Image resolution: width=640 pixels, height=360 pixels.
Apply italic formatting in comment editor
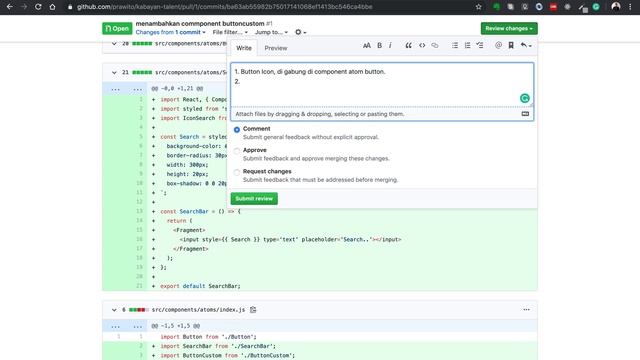coord(390,45)
